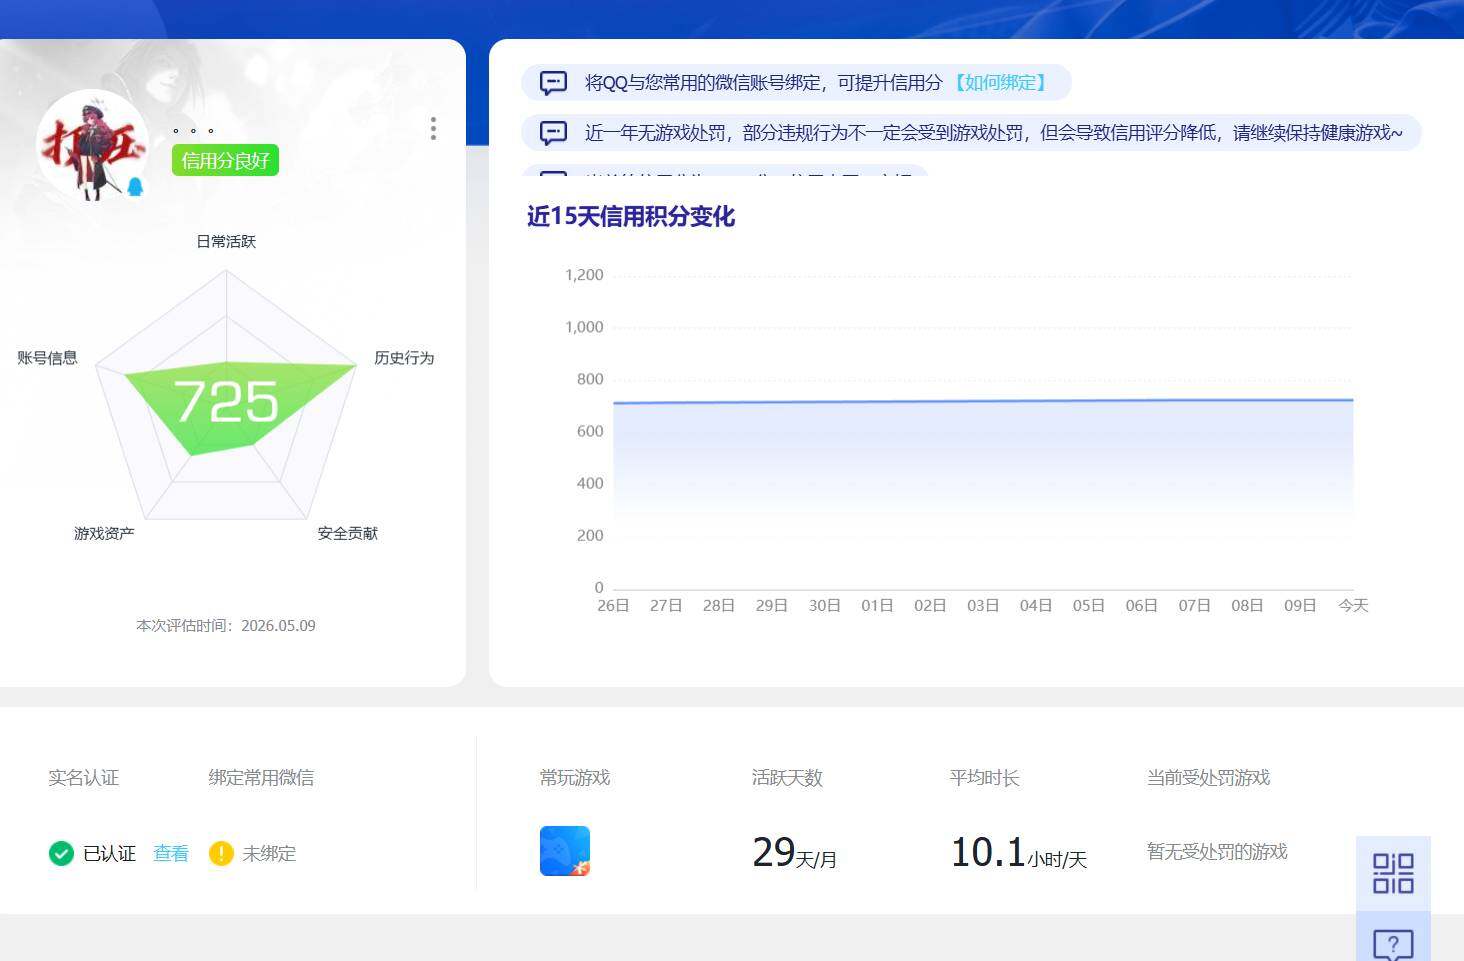Screen dimensions: 1464x961
Task: Open the QR code floating button
Action: pyautogui.click(x=1393, y=873)
